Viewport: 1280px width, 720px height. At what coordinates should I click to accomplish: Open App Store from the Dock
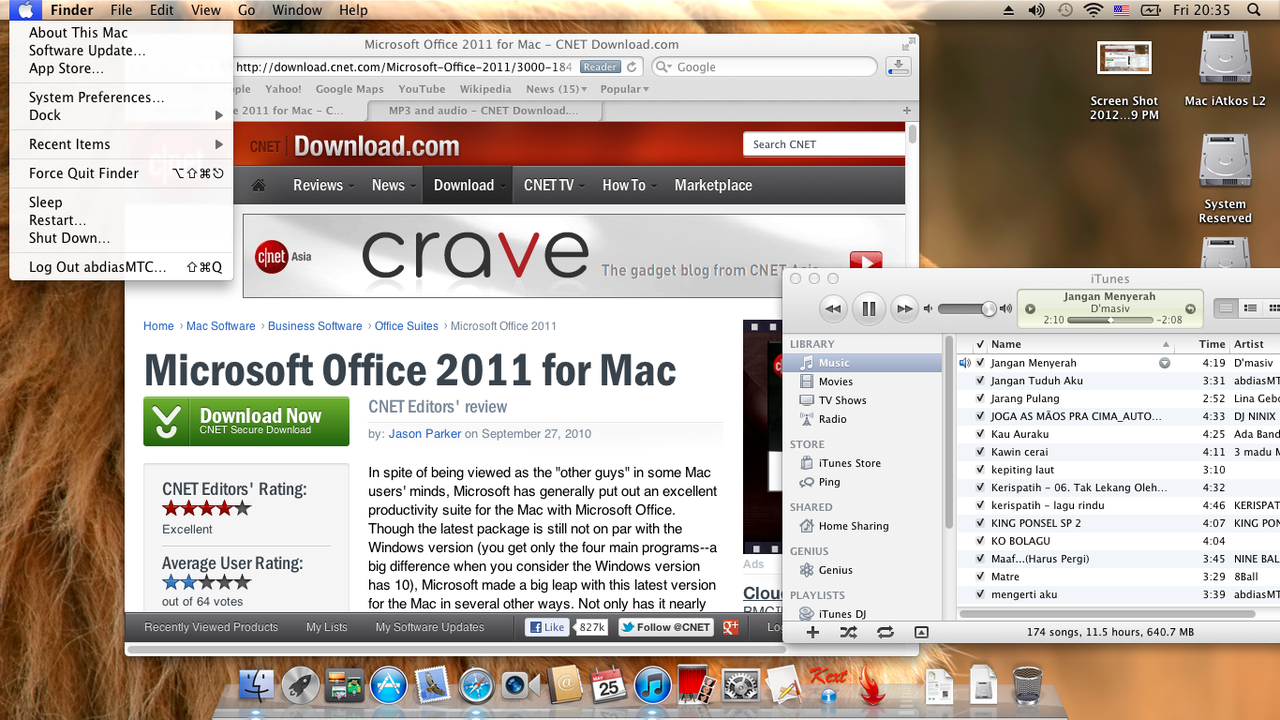point(389,685)
